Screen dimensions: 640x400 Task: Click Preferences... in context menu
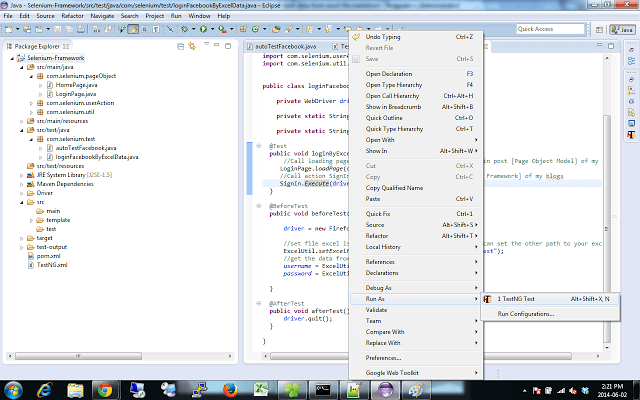click(416, 358)
